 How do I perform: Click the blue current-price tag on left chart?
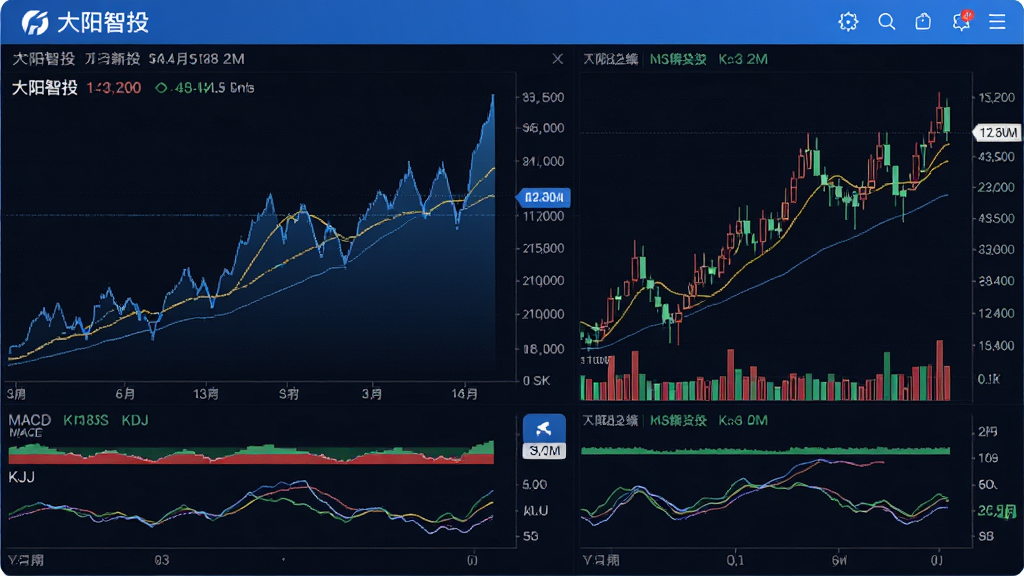click(x=543, y=197)
